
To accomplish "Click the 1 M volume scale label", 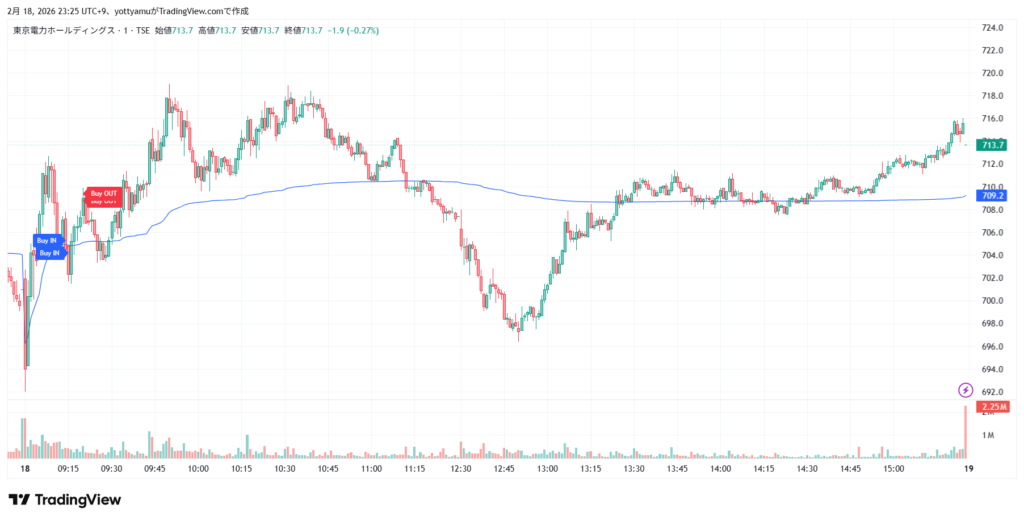I will pos(988,435).
